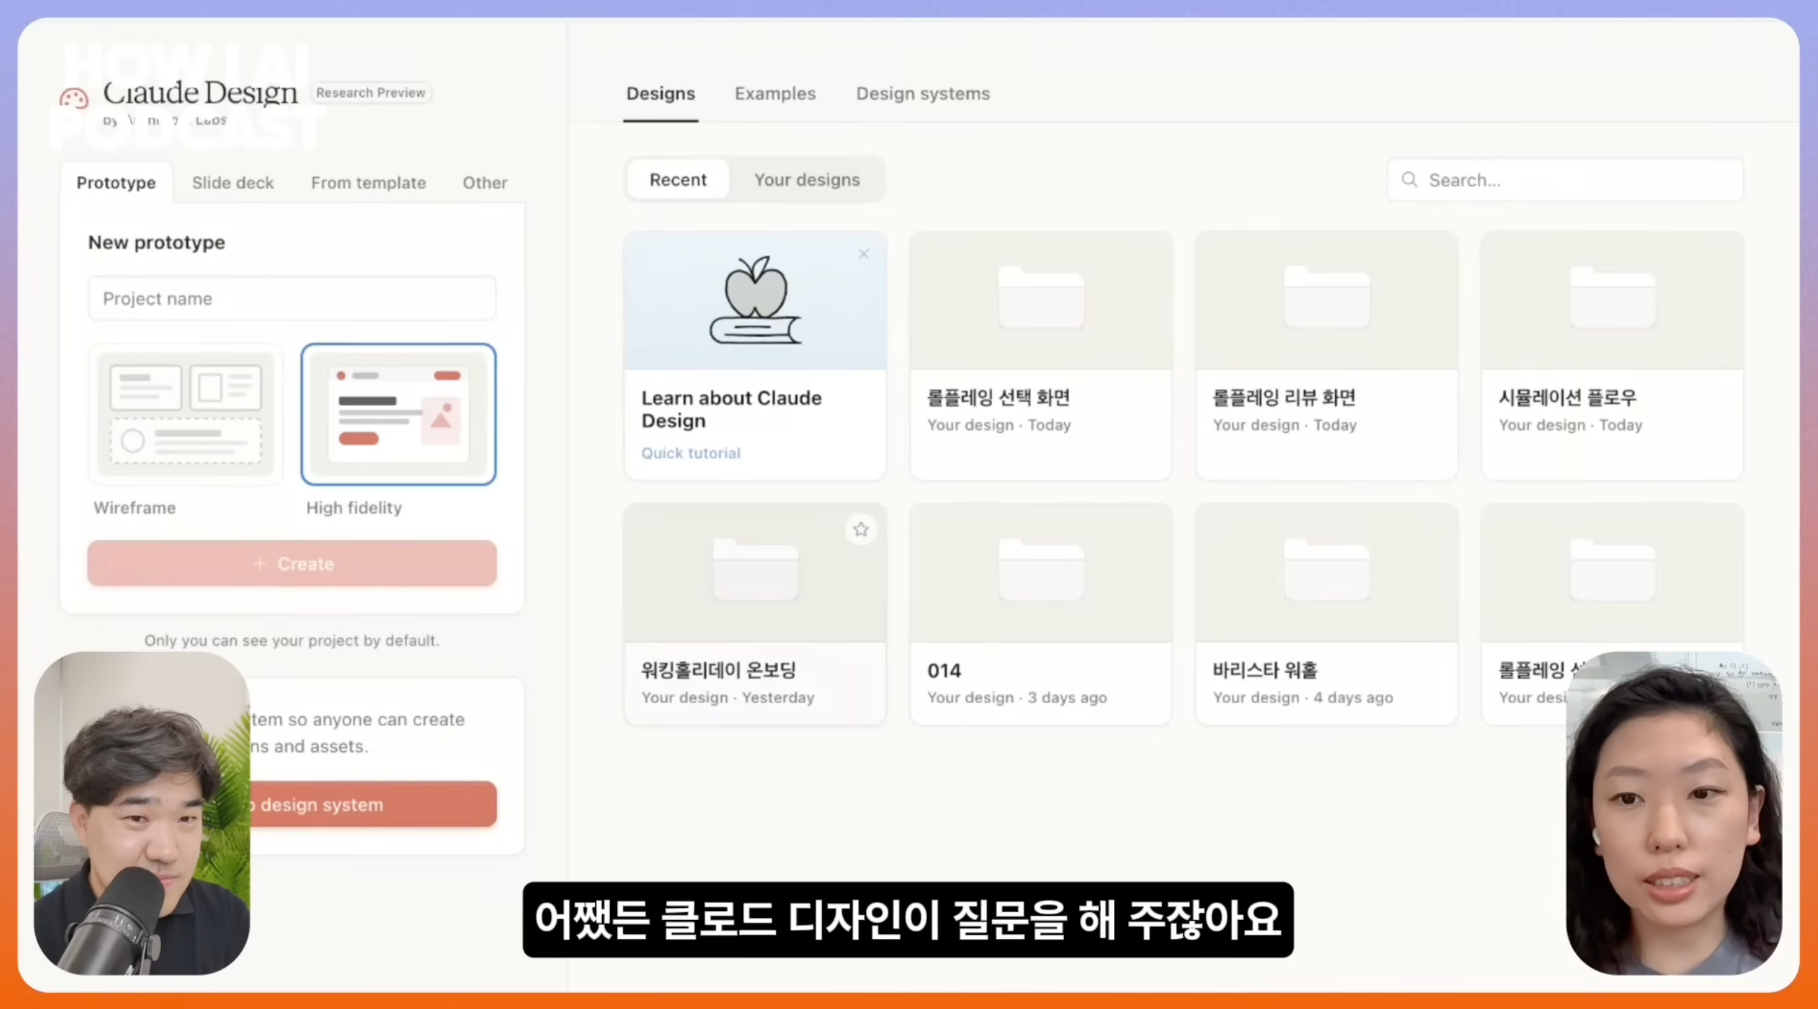This screenshot has height=1009, width=1818.
Task: Click the 워킹홀리데이 온보딩 title
Action: [719, 670]
